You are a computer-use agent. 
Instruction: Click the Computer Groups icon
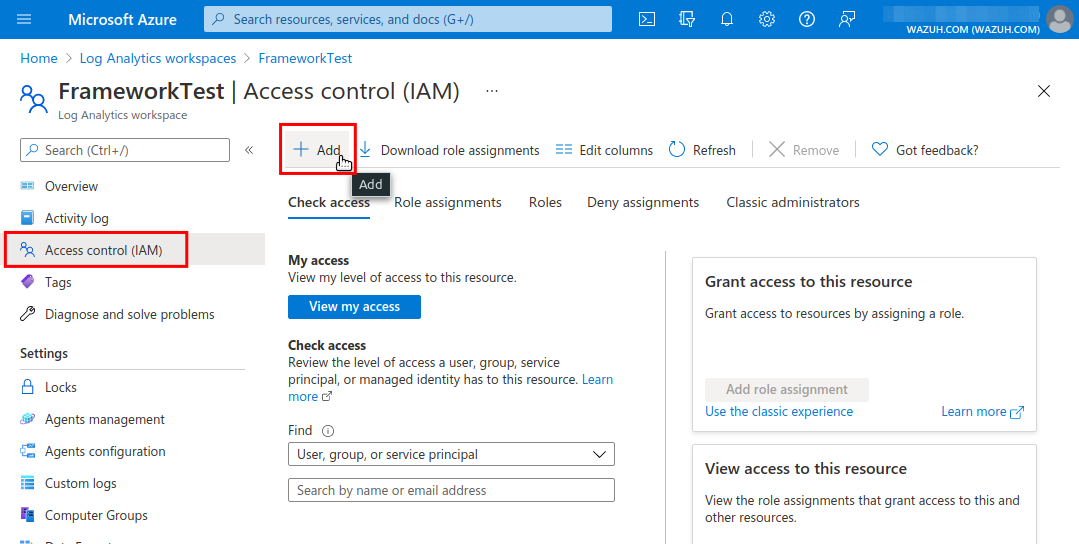(28, 515)
